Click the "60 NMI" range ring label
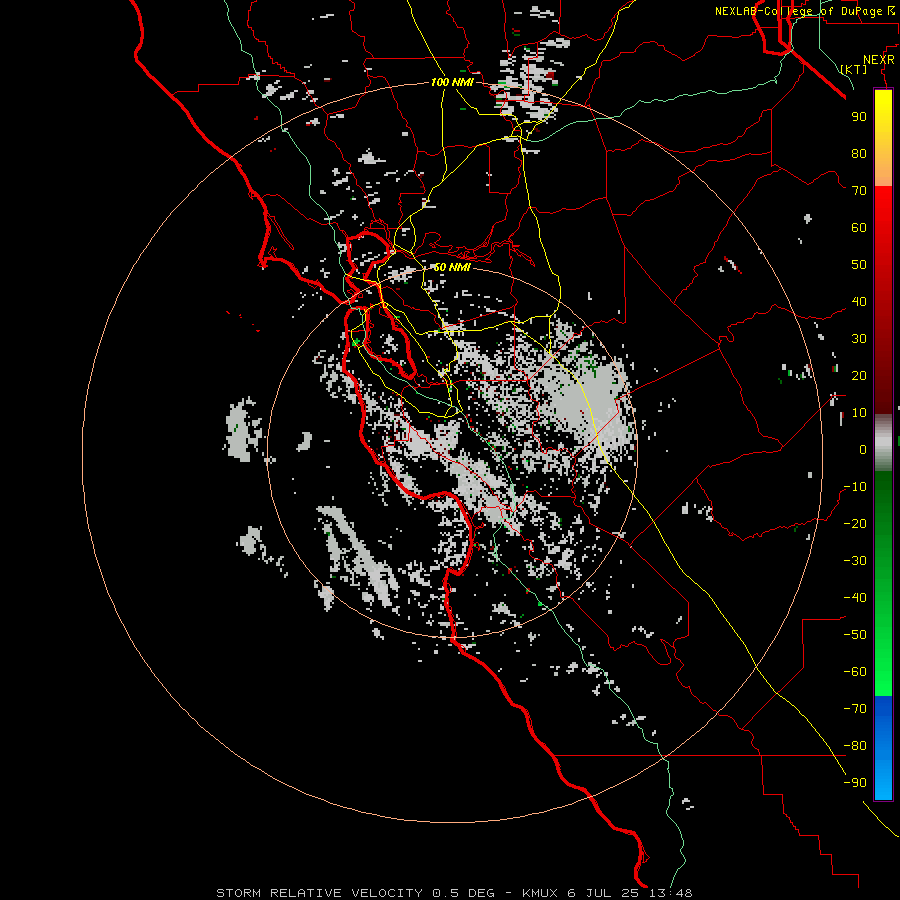Screen dimensions: 900x900 pos(452,267)
